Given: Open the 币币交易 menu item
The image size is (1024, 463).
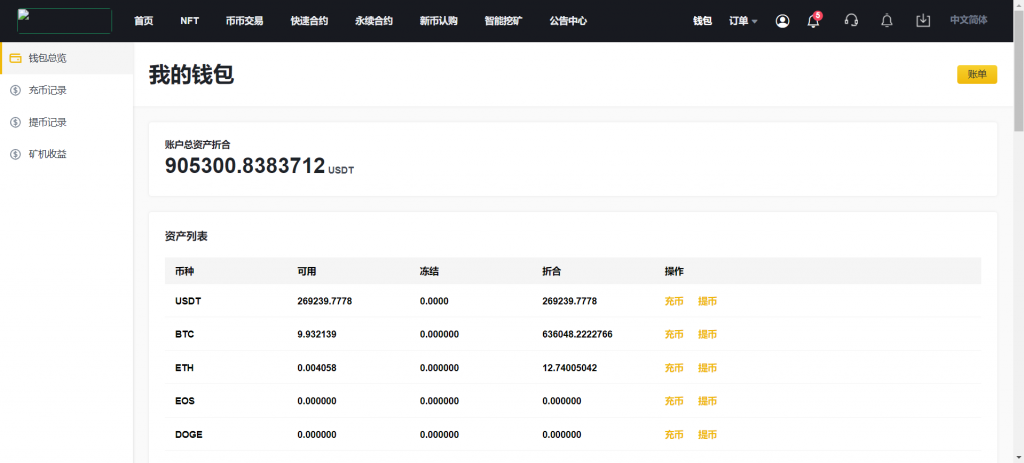Looking at the screenshot, I should coord(244,21).
